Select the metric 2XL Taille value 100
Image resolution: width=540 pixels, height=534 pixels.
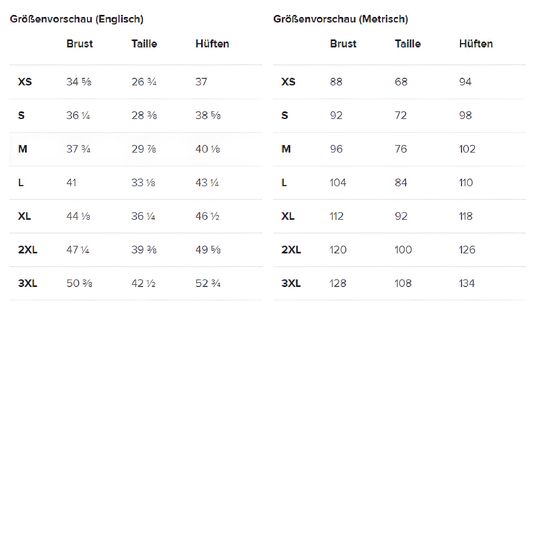click(403, 250)
